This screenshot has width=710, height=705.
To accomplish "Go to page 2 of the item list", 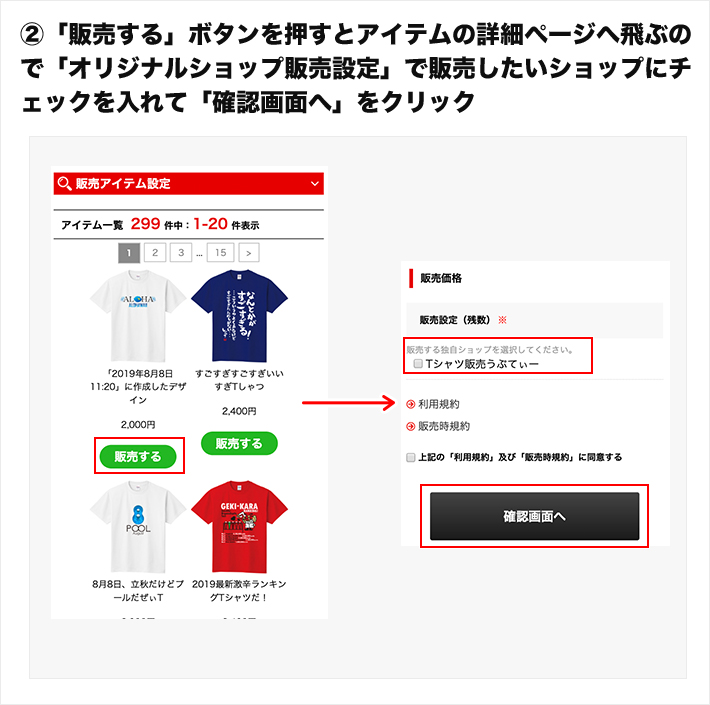I will pyautogui.click(x=155, y=253).
